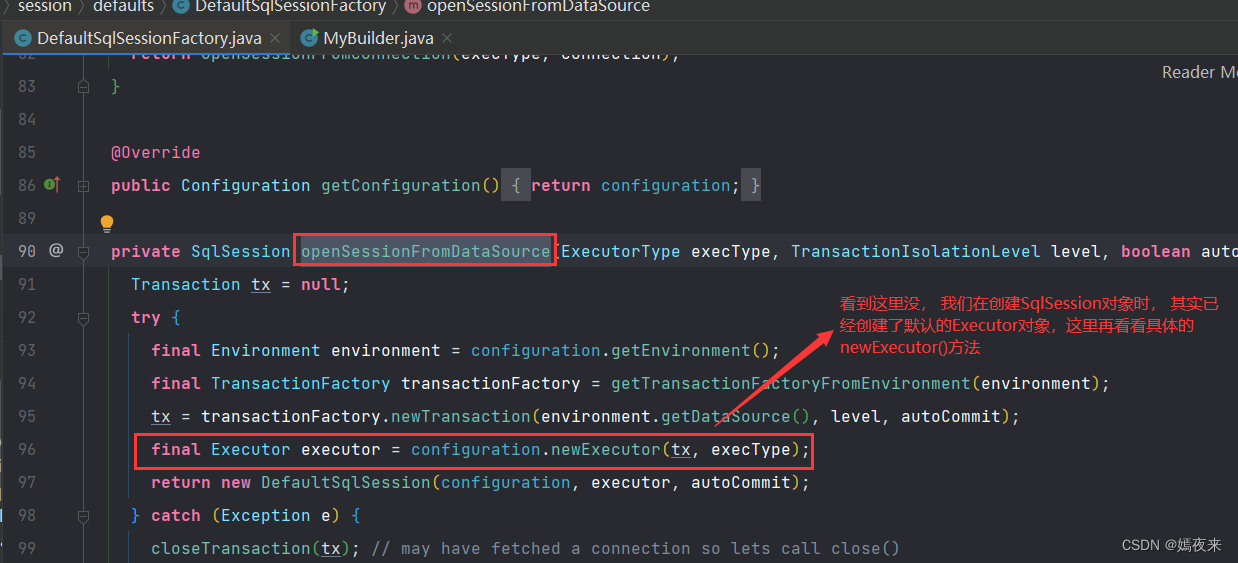
Task: Click the 'Configuration' return type on line 86
Action: click(246, 185)
